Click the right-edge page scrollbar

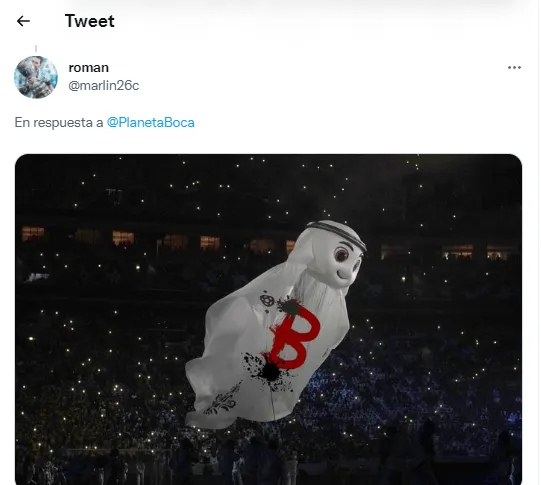click(x=539, y=242)
